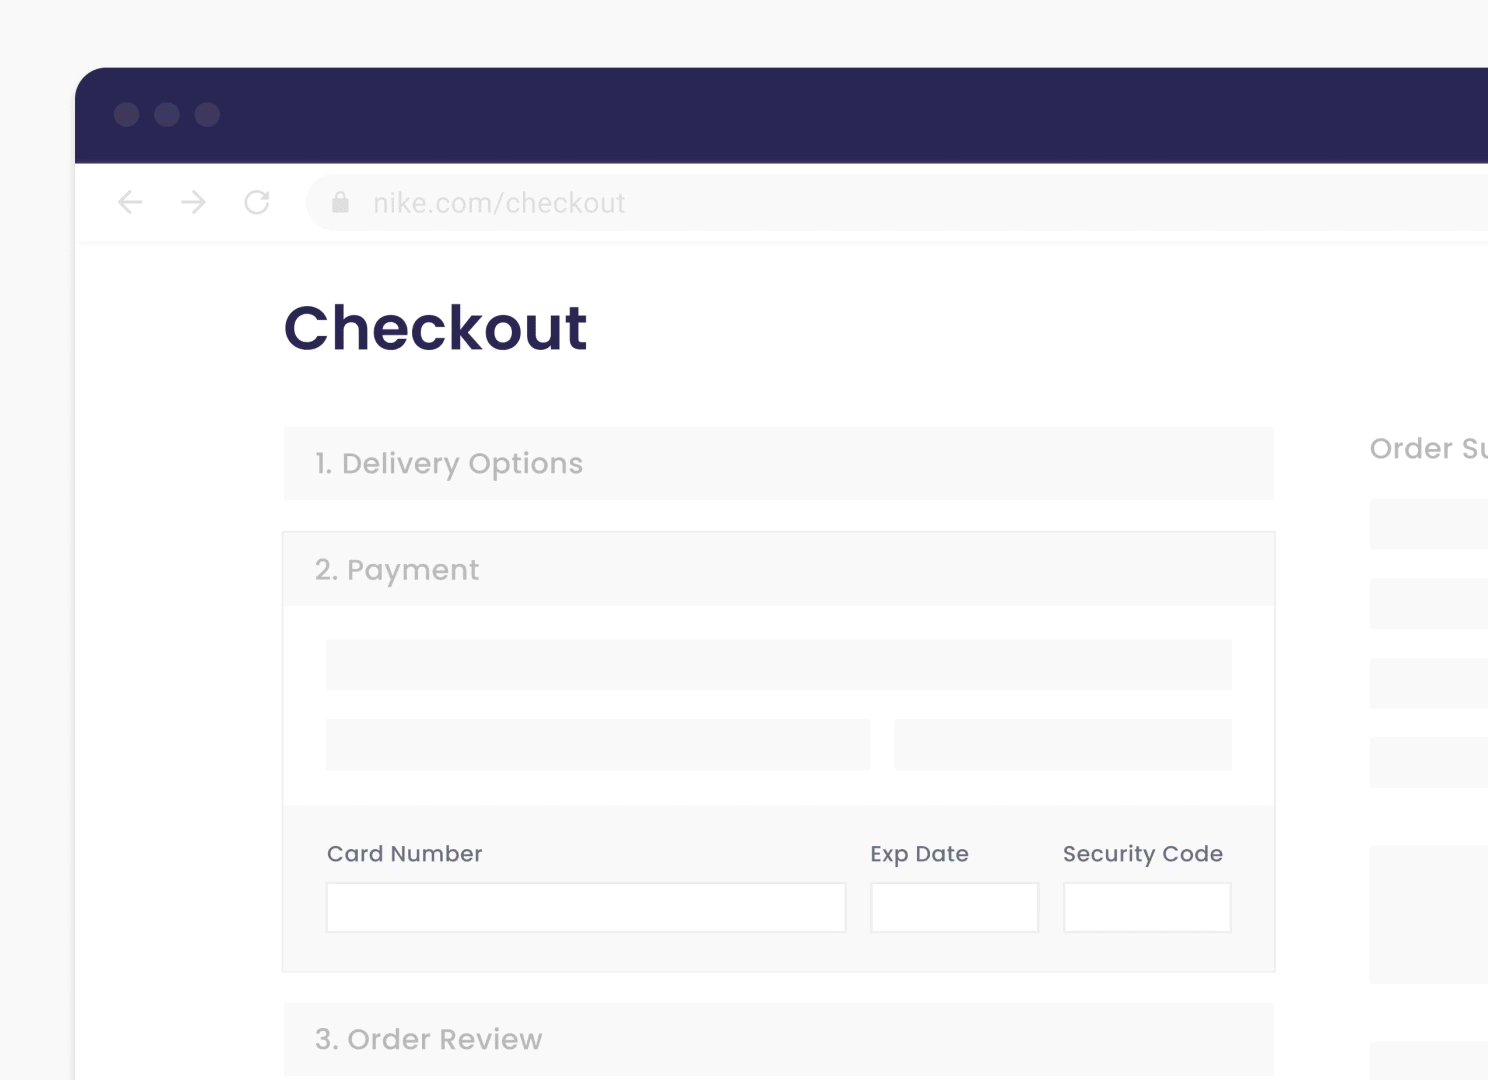
Task: Click into the Card Number field
Action: [x=586, y=908]
